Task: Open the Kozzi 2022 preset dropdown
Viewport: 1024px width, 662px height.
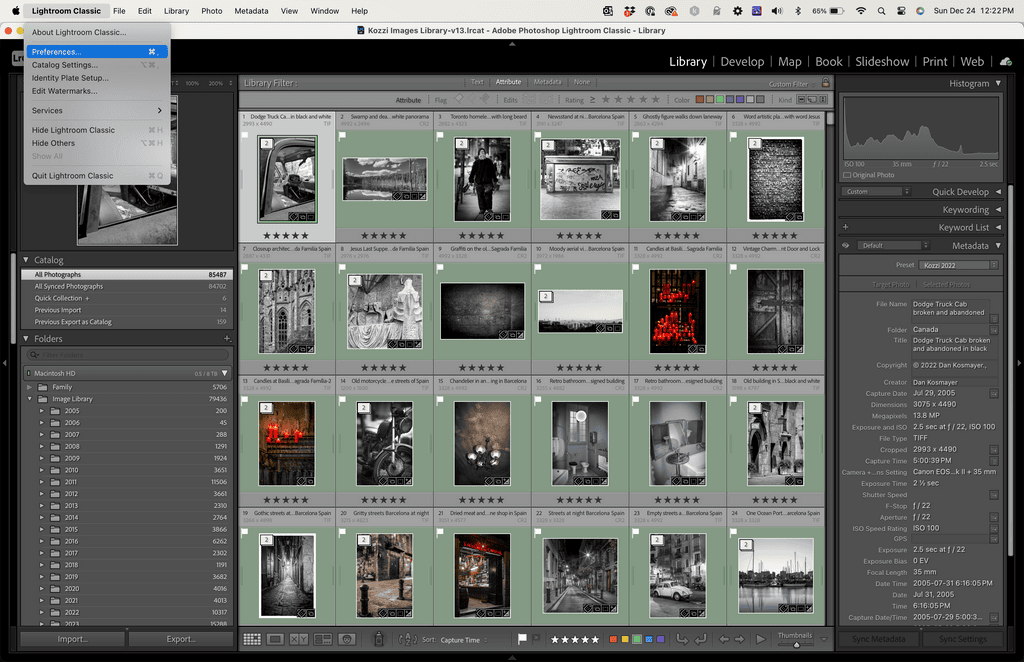Action: (x=959, y=265)
